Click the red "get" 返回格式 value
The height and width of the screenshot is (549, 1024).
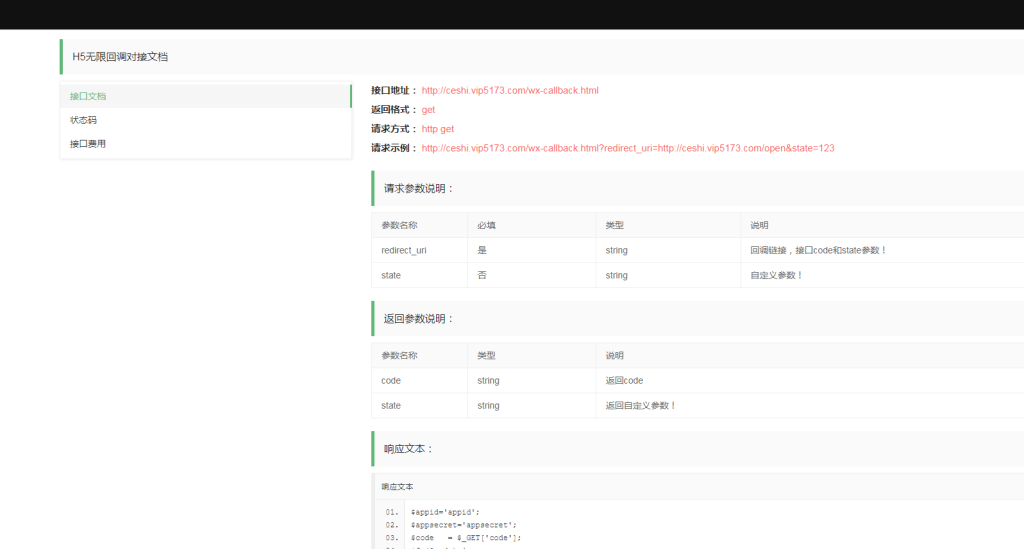[x=428, y=110]
